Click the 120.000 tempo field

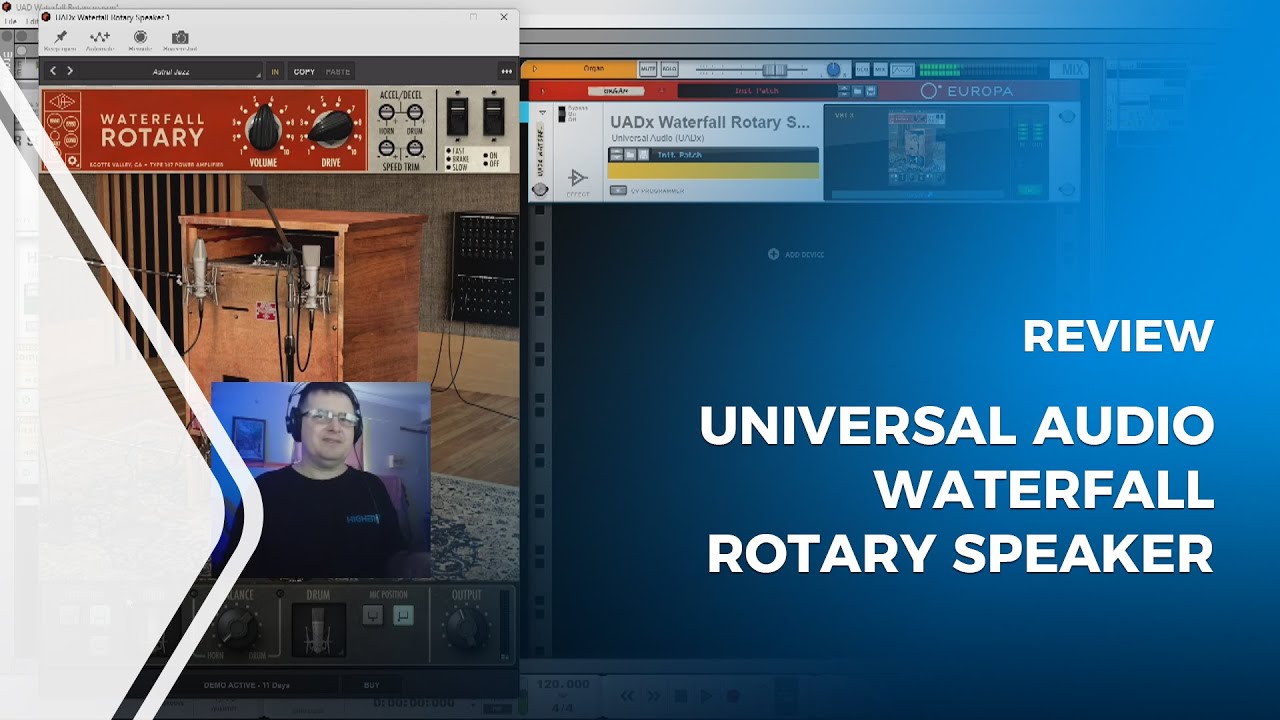562,684
